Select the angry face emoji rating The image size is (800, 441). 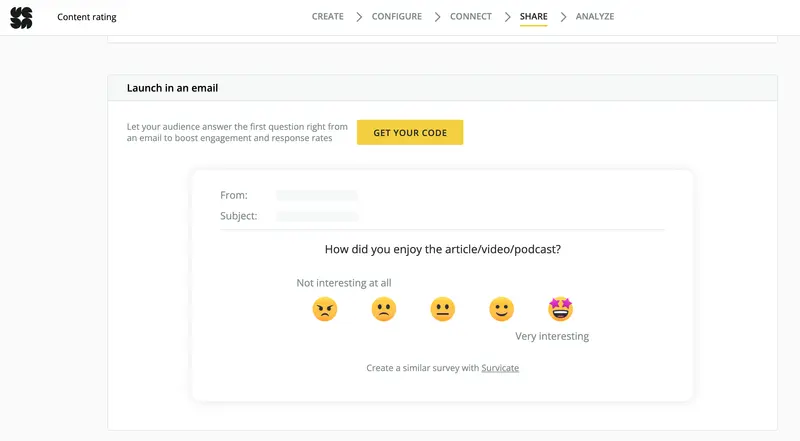click(x=325, y=309)
